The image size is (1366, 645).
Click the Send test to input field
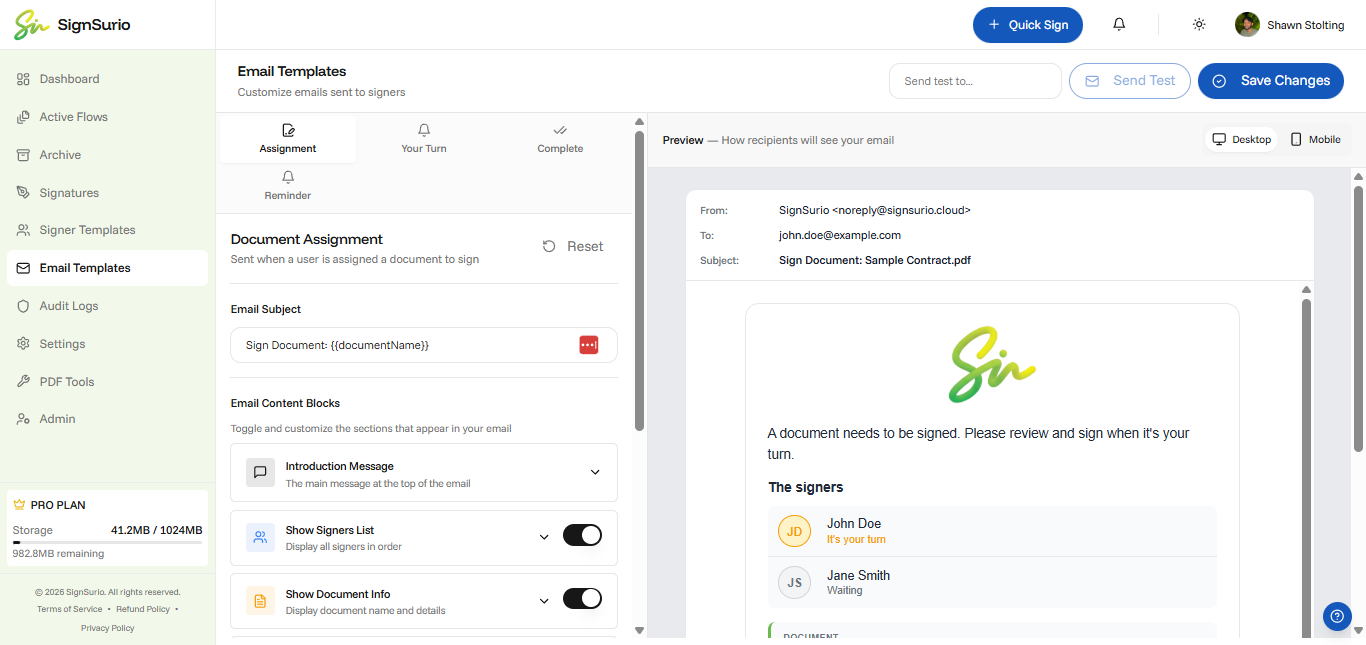pos(975,81)
